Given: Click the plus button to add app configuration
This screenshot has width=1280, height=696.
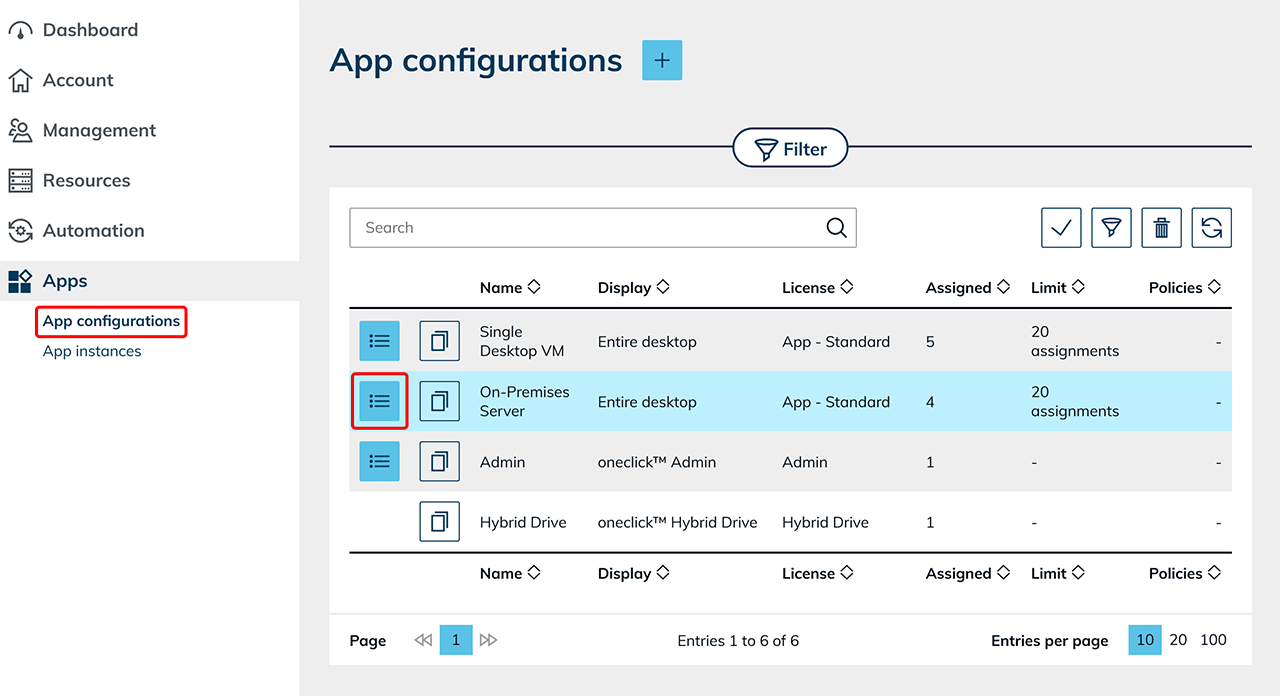Looking at the screenshot, I should coord(661,61).
